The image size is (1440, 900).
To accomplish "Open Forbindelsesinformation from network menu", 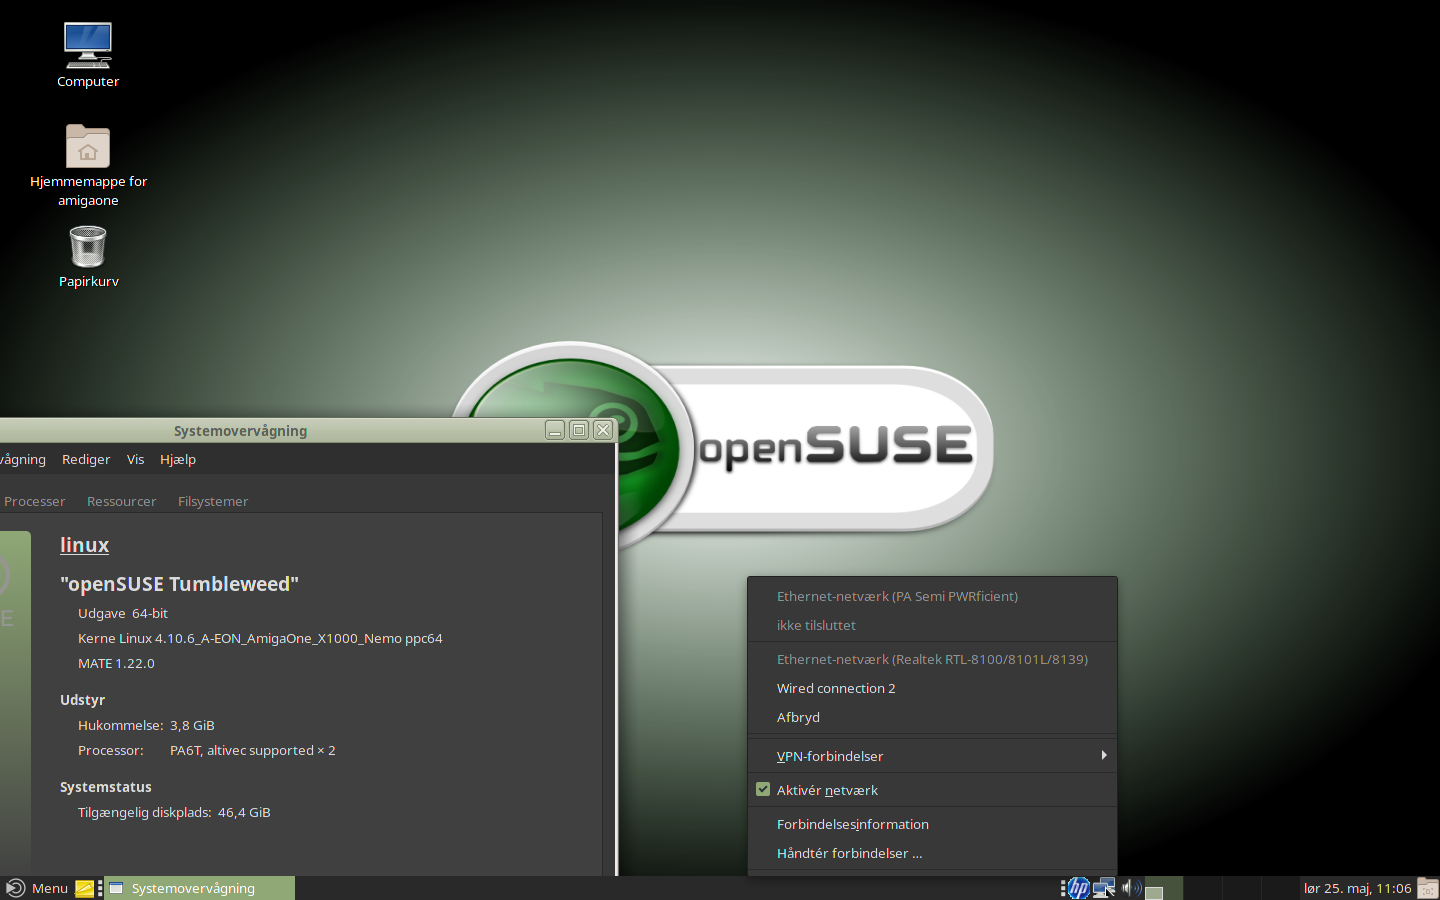I will click(852, 824).
